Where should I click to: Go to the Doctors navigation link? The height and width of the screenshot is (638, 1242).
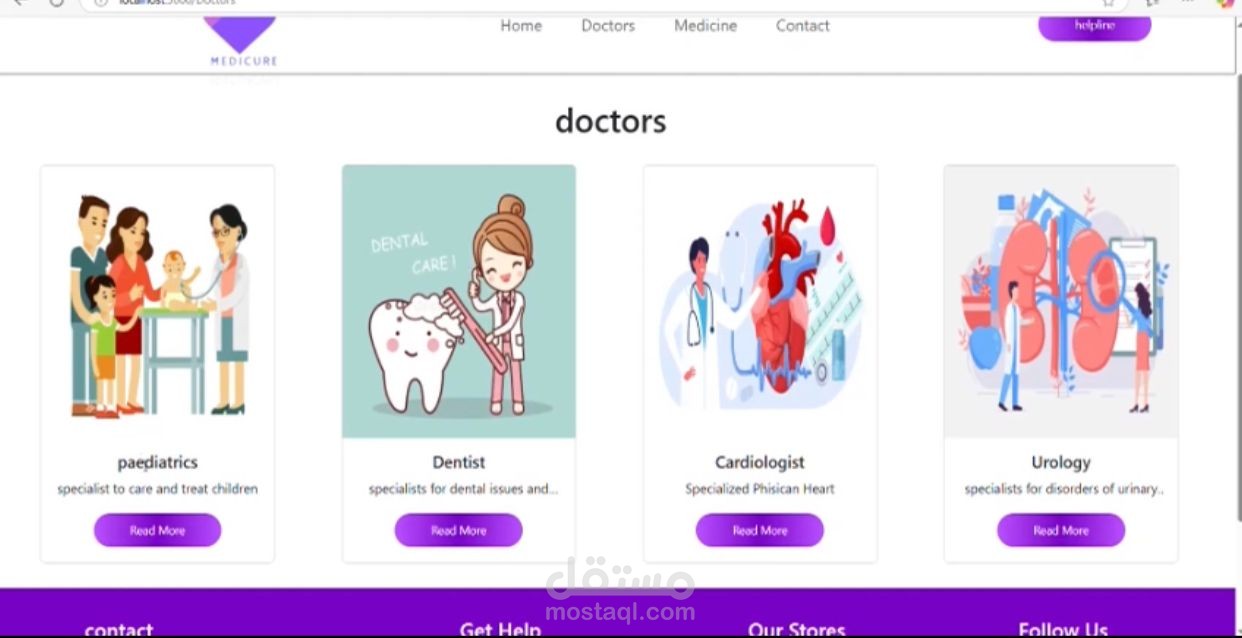(608, 26)
